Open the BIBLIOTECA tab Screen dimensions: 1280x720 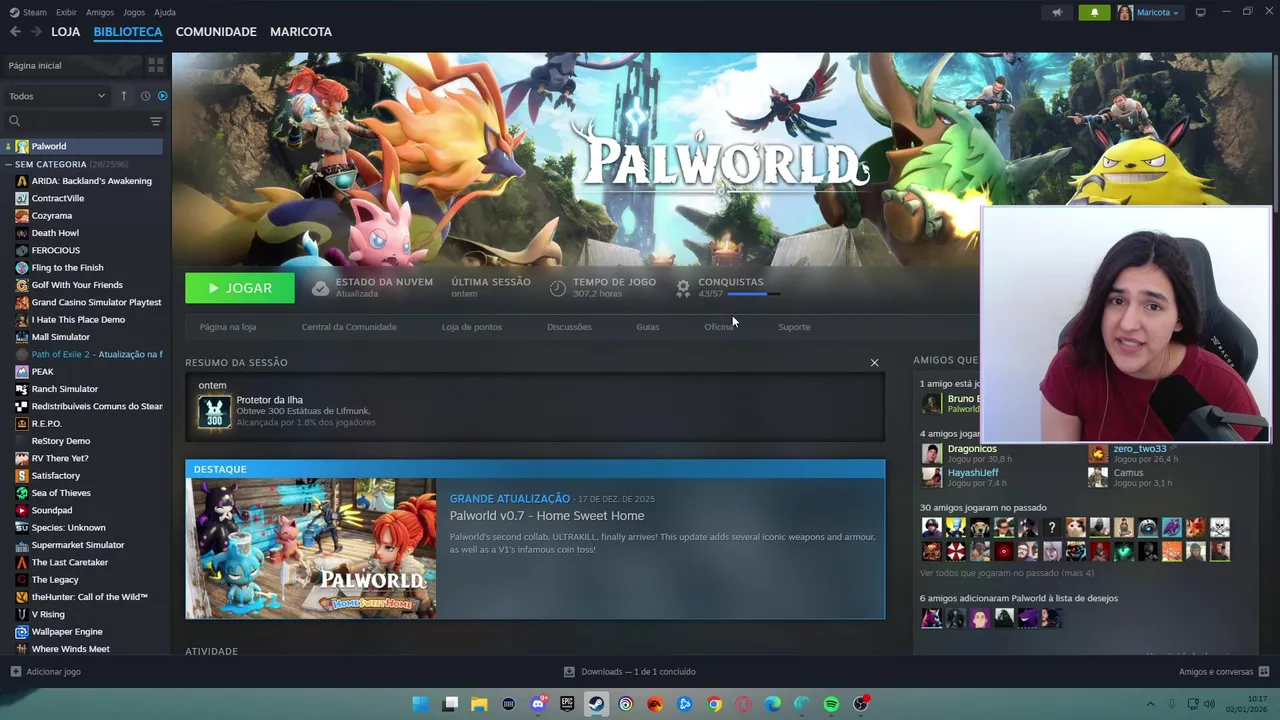coord(128,32)
